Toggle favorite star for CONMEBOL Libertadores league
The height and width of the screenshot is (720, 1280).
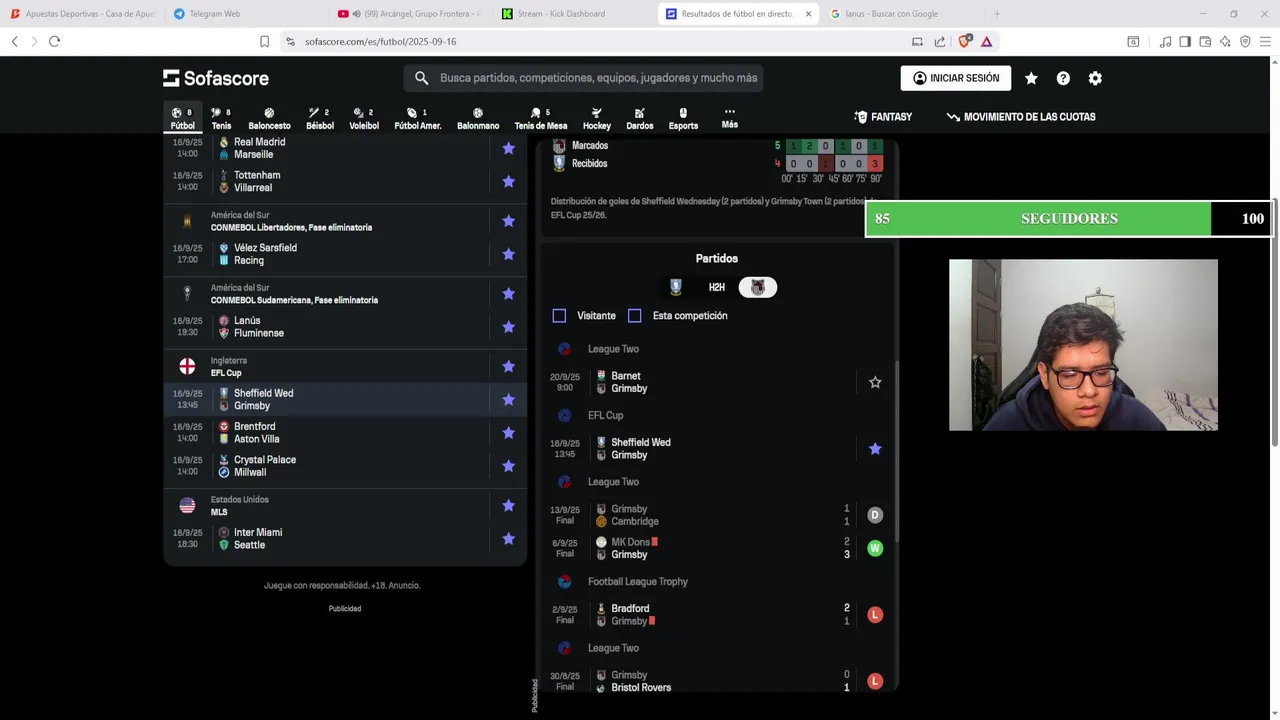(508, 221)
